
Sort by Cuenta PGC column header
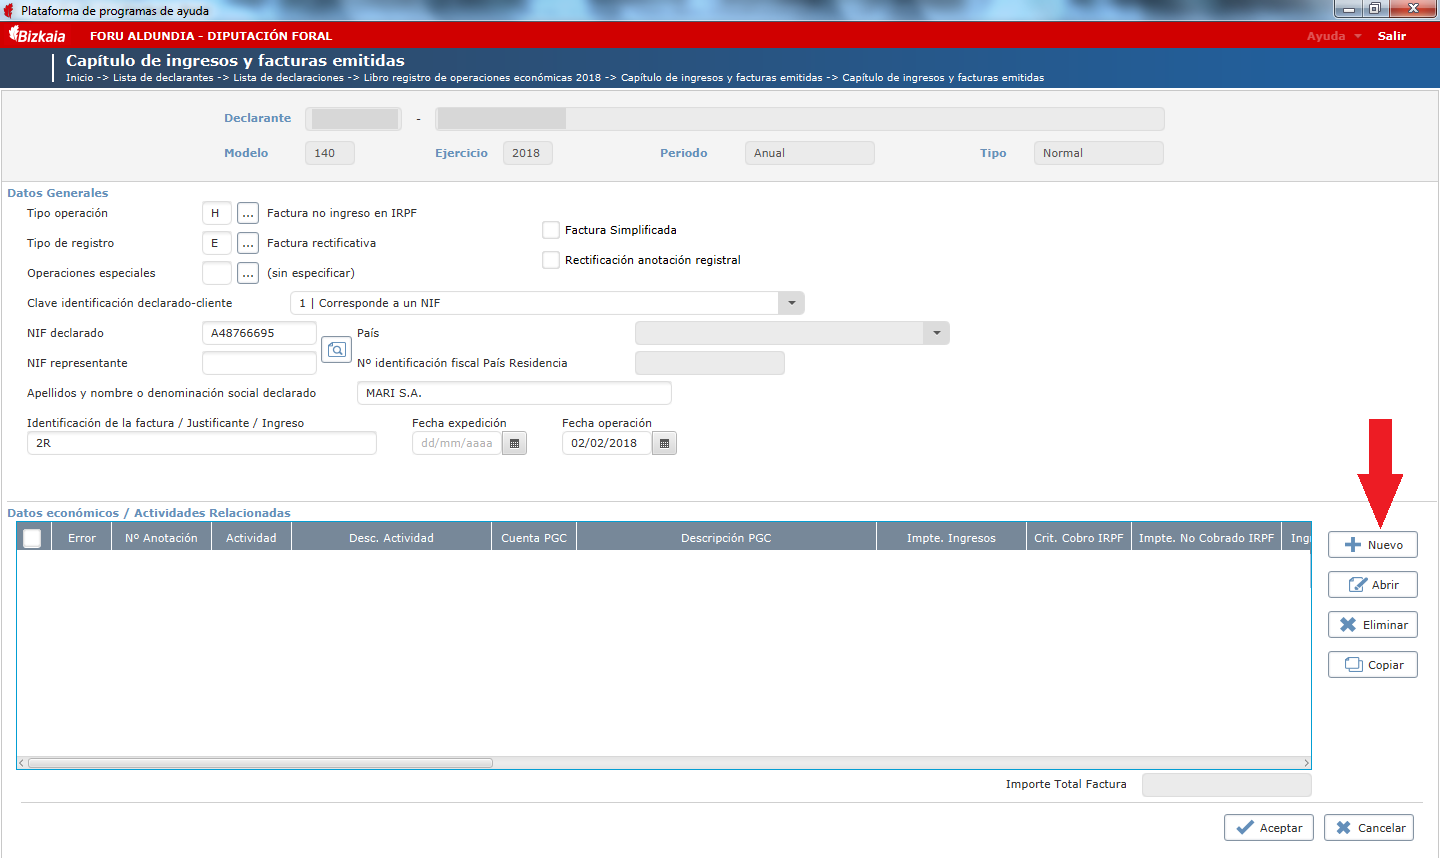pyautogui.click(x=534, y=538)
